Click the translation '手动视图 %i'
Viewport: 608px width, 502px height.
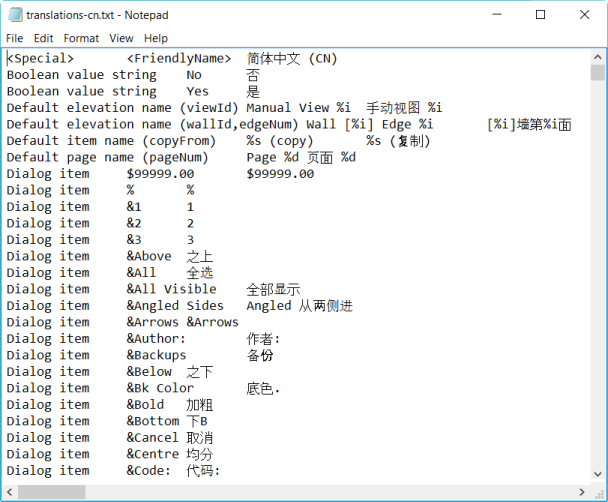(x=404, y=108)
